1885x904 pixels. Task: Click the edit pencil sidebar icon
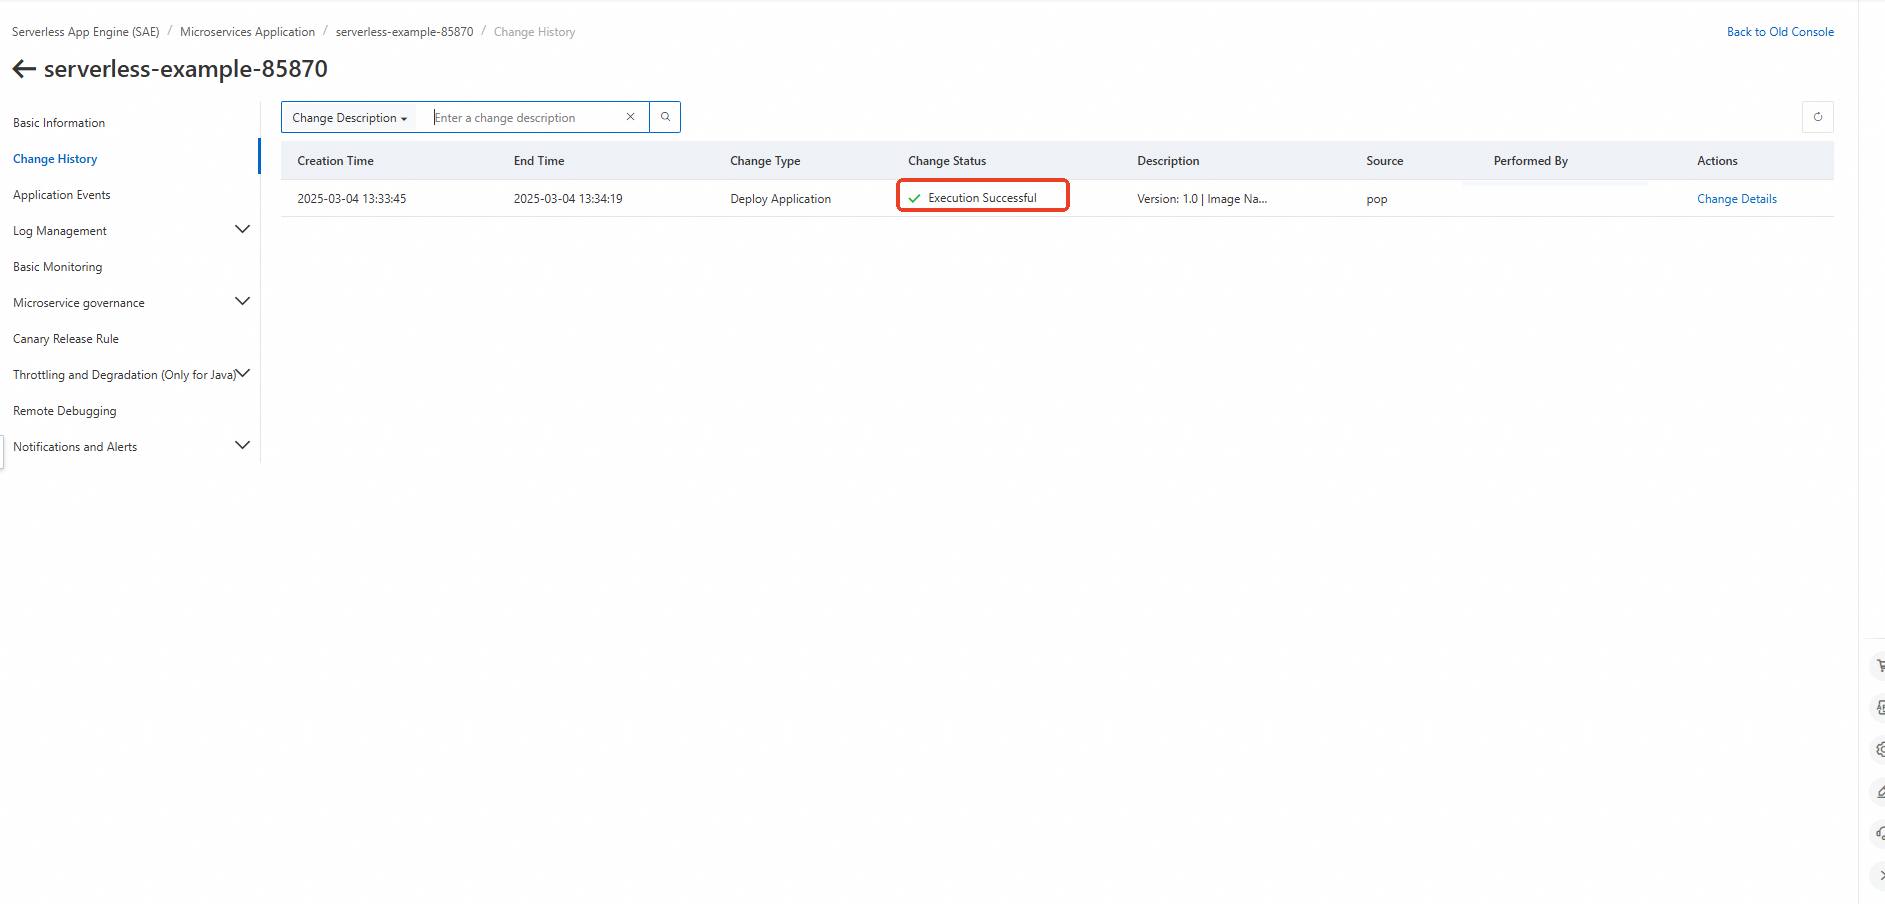tap(1879, 791)
